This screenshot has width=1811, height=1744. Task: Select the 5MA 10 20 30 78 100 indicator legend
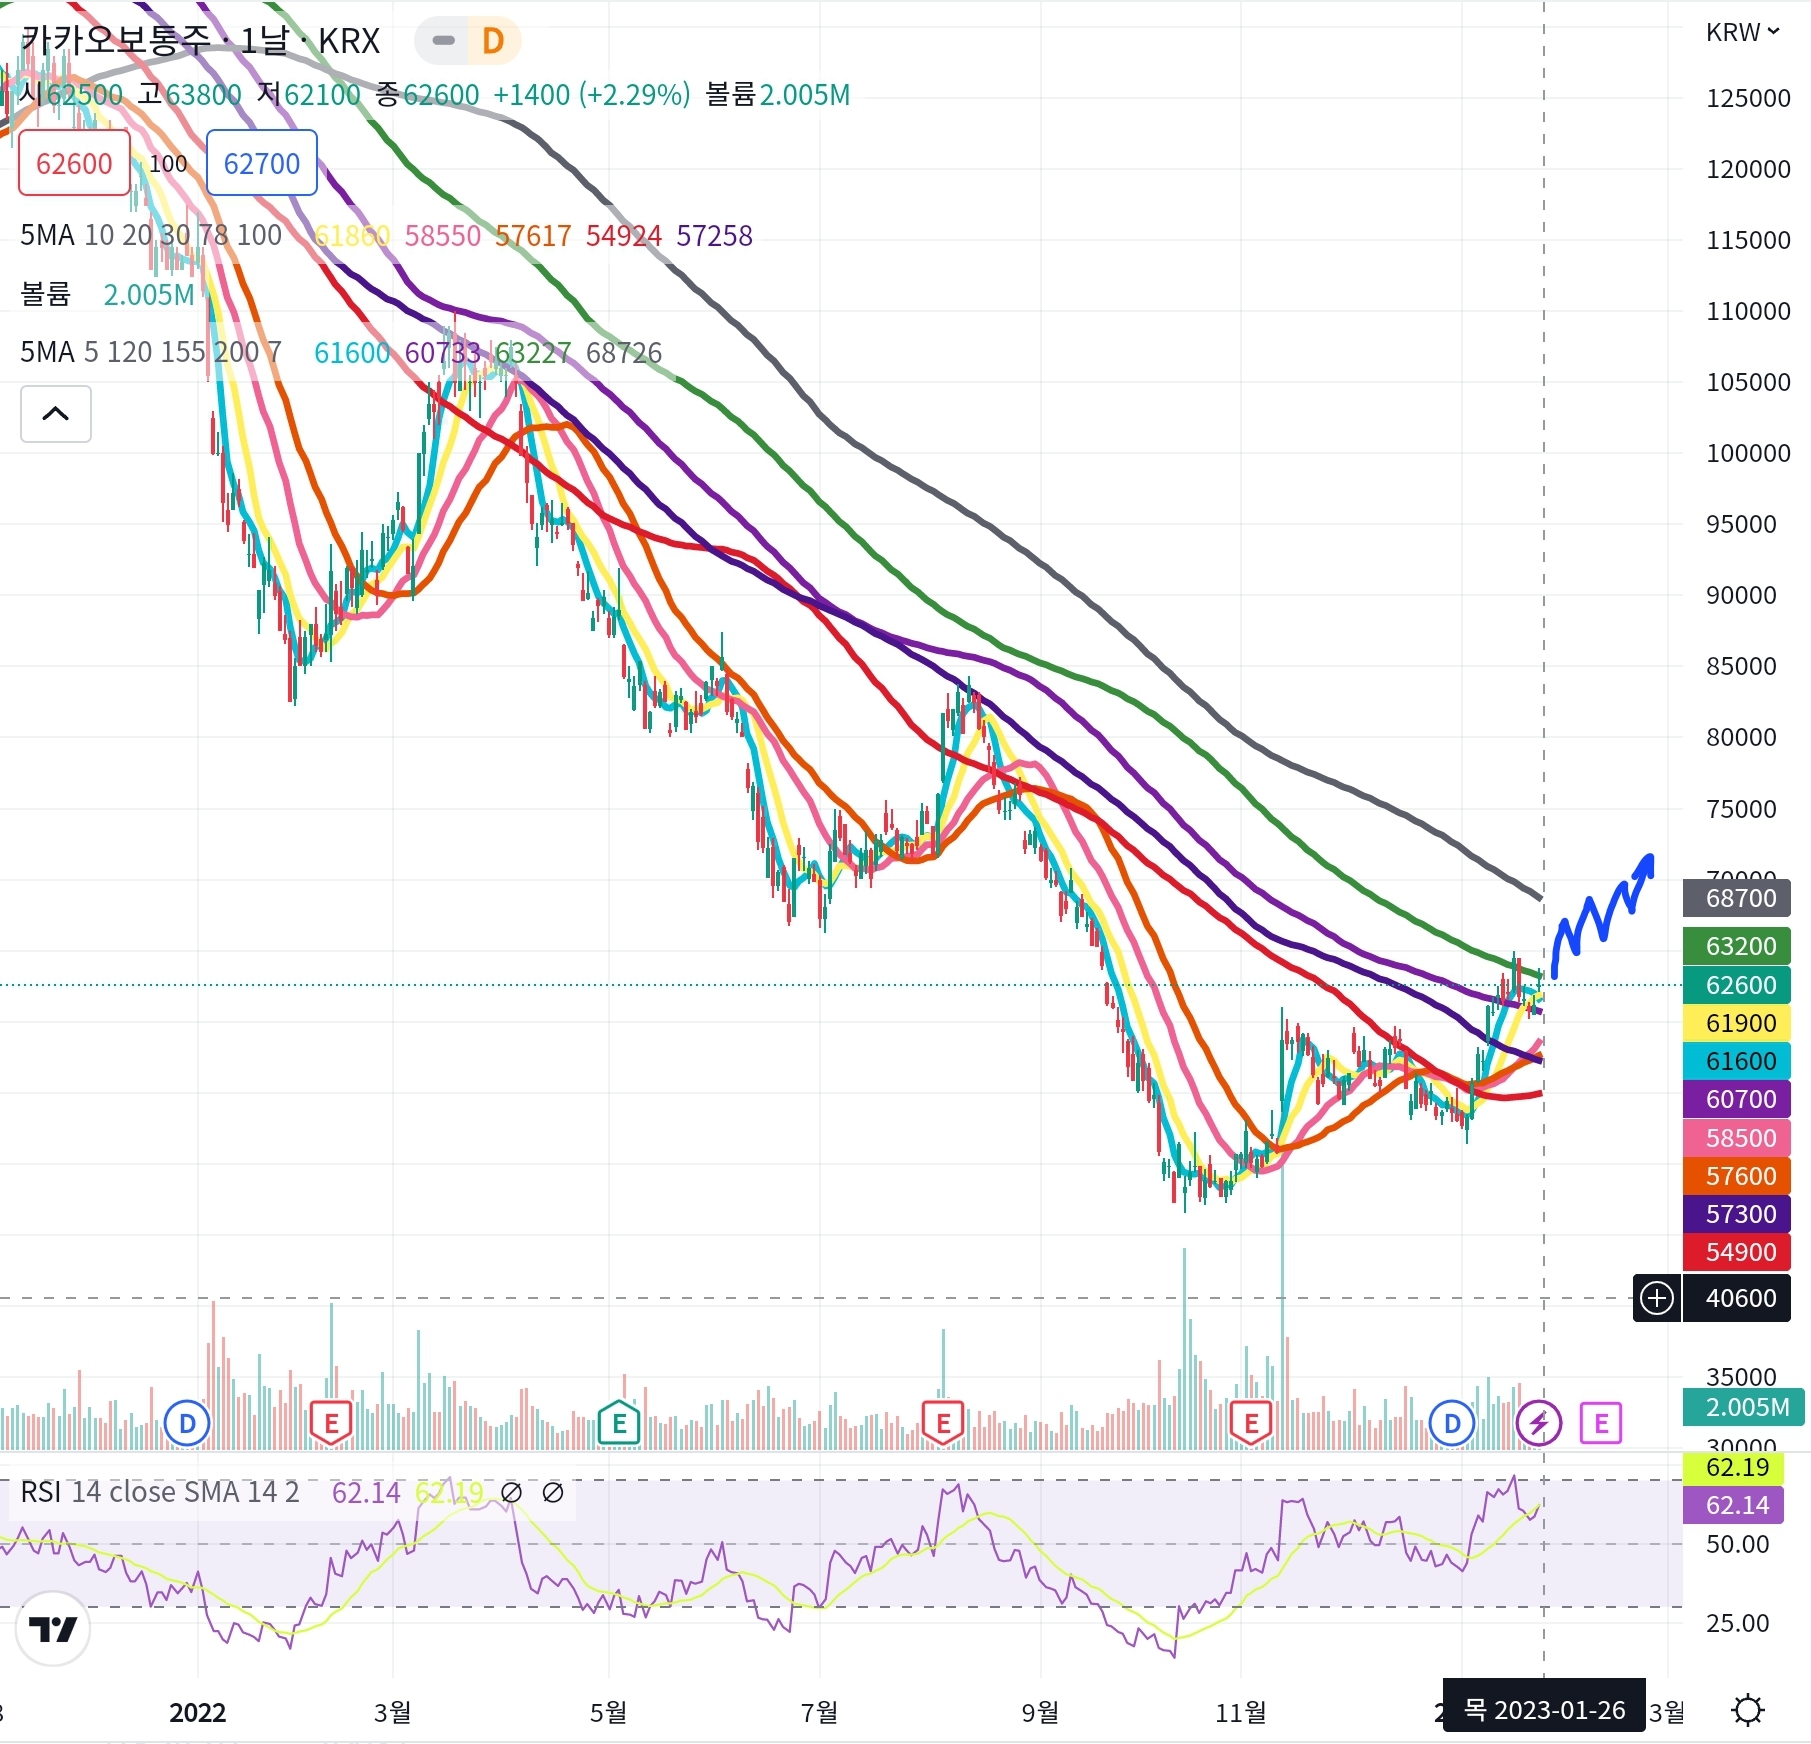click(x=151, y=235)
